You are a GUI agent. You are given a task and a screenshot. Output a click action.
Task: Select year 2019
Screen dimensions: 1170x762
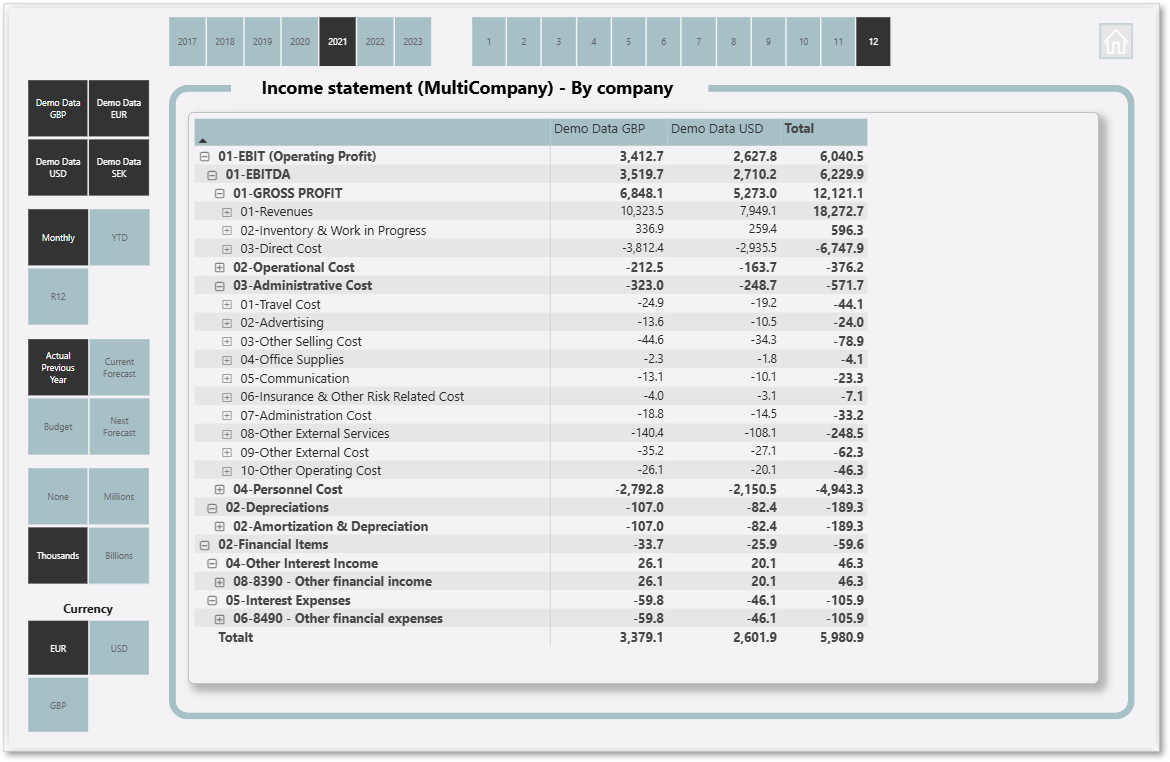click(x=263, y=42)
